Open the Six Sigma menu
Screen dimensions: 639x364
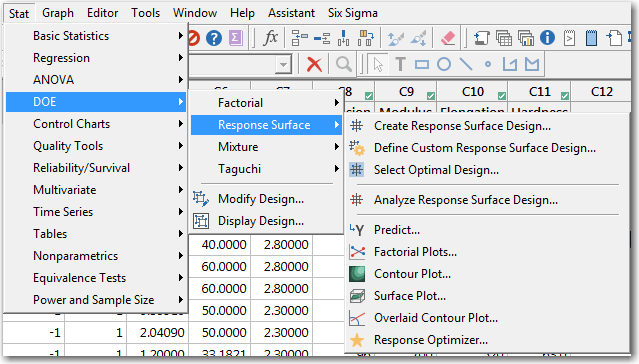353,13
